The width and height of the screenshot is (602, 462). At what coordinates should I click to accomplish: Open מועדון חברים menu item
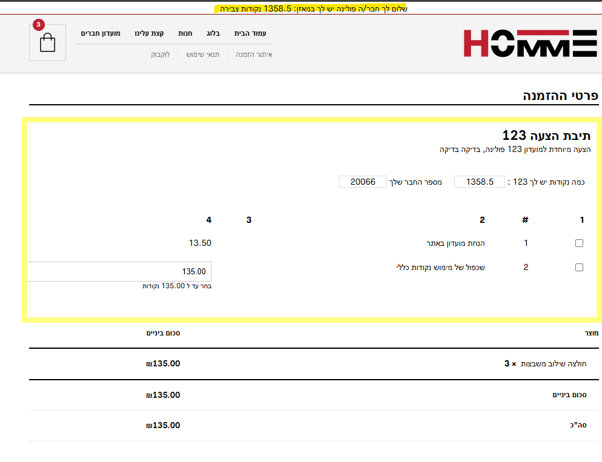101,34
